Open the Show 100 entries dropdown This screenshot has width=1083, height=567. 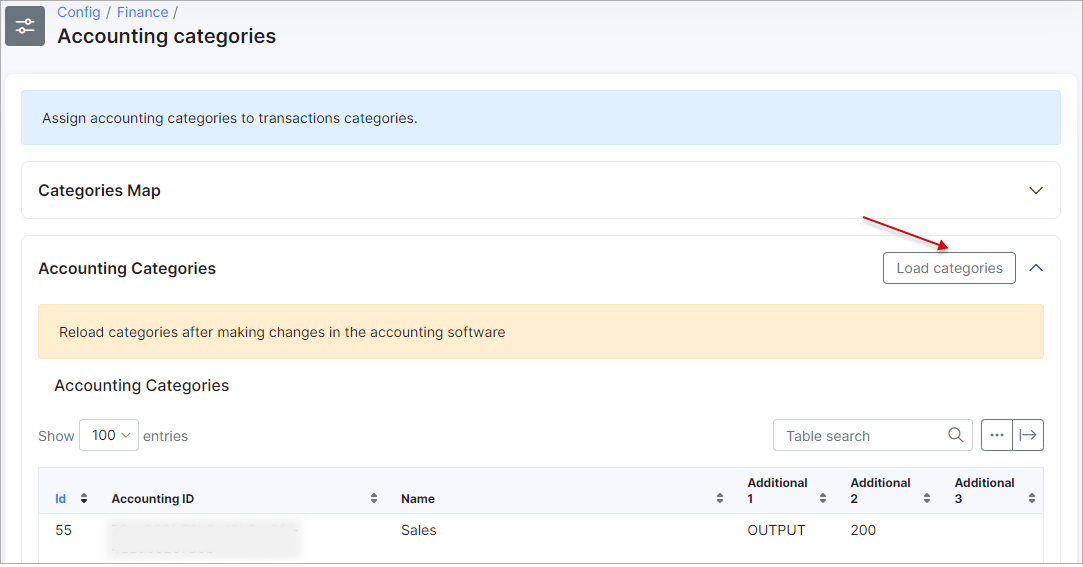click(109, 435)
